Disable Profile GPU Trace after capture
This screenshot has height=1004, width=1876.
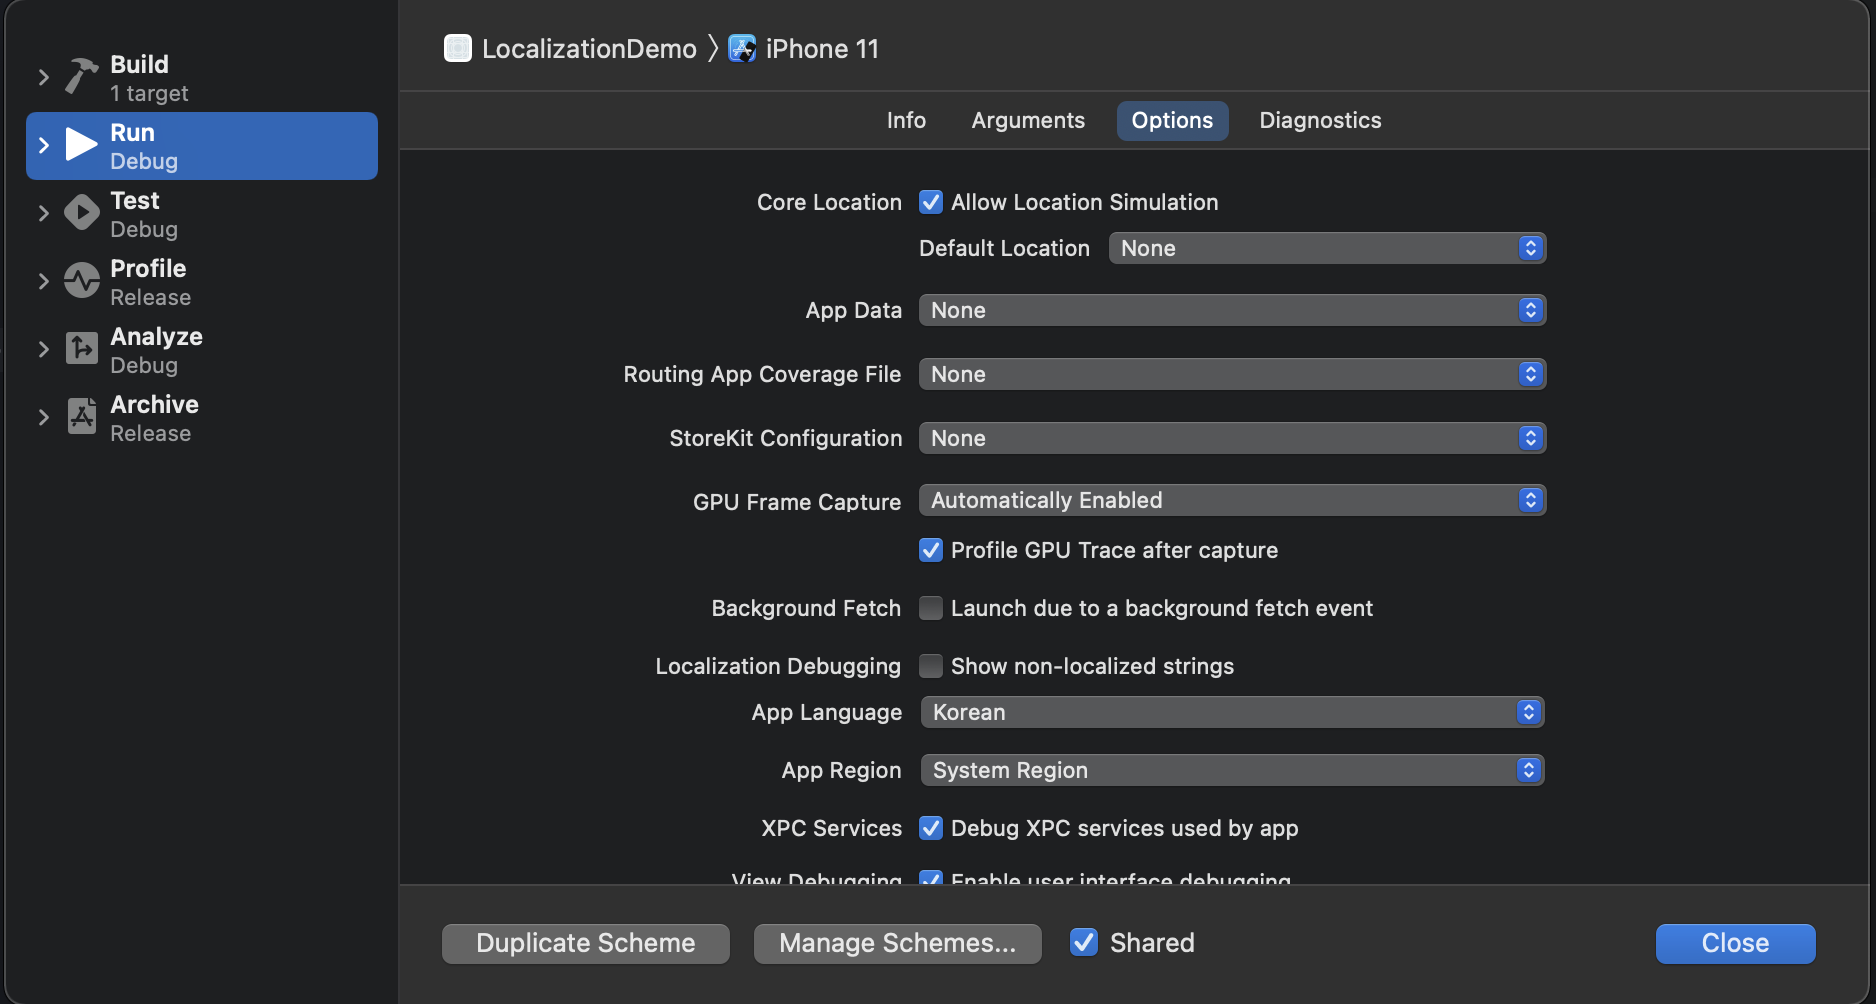tap(931, 550)
